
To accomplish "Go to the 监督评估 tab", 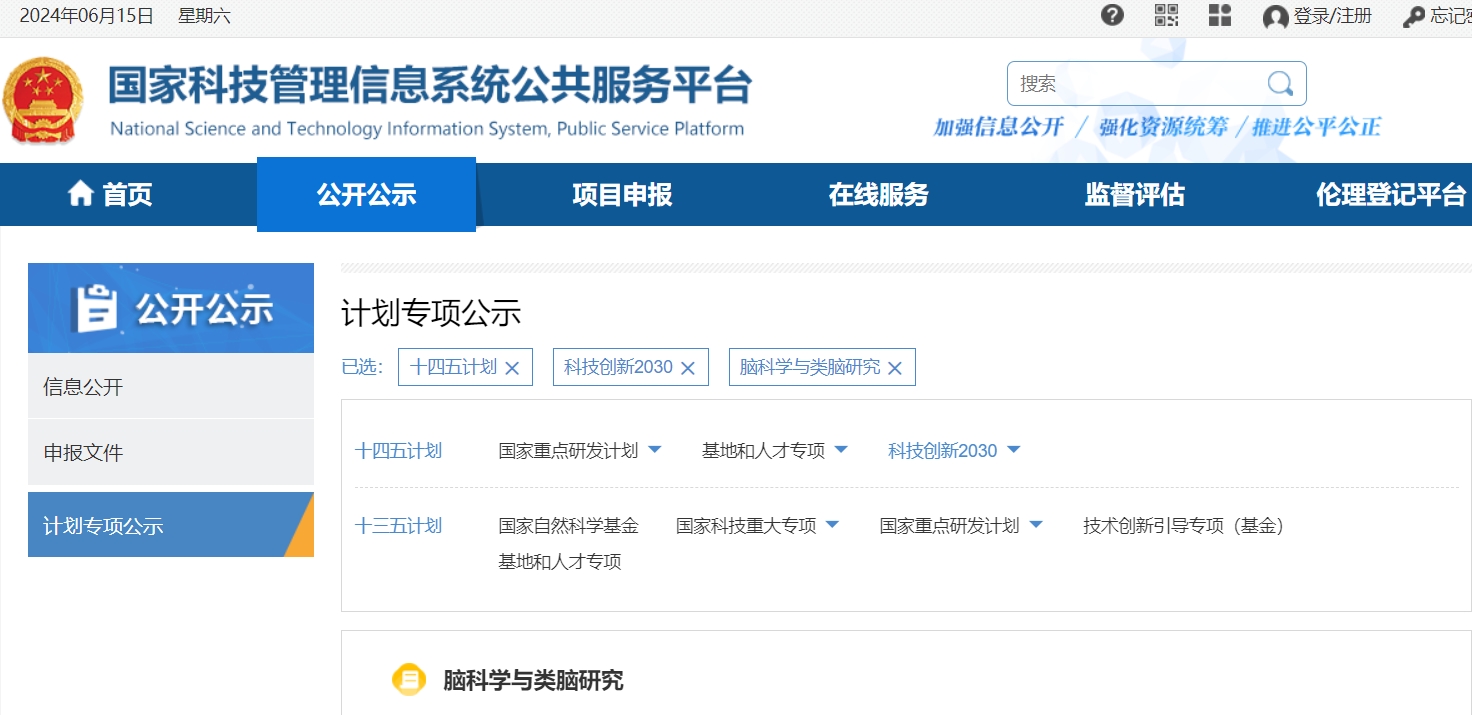I will tap(1134, 194).
